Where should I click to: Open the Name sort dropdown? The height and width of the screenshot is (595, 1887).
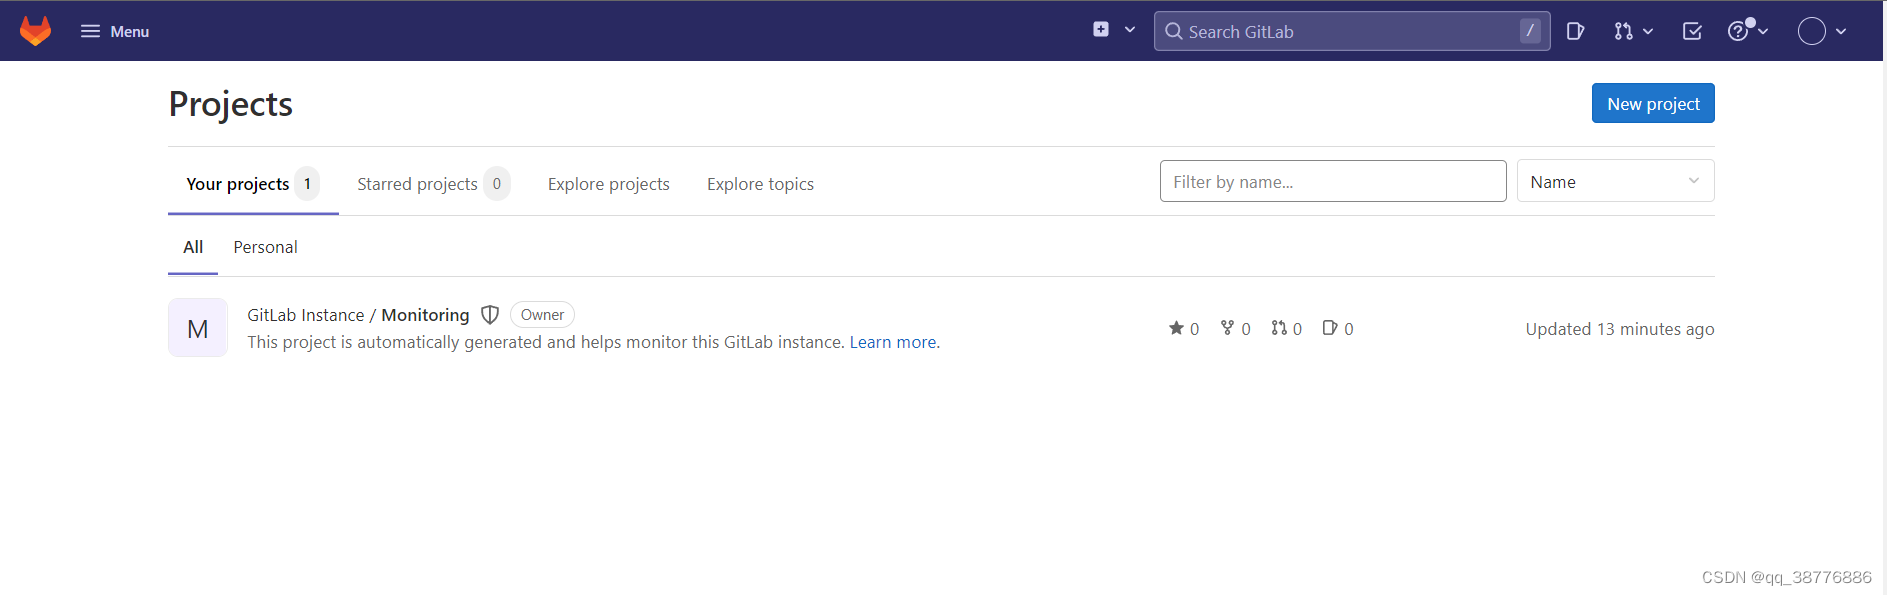[x=1615, y=181]
